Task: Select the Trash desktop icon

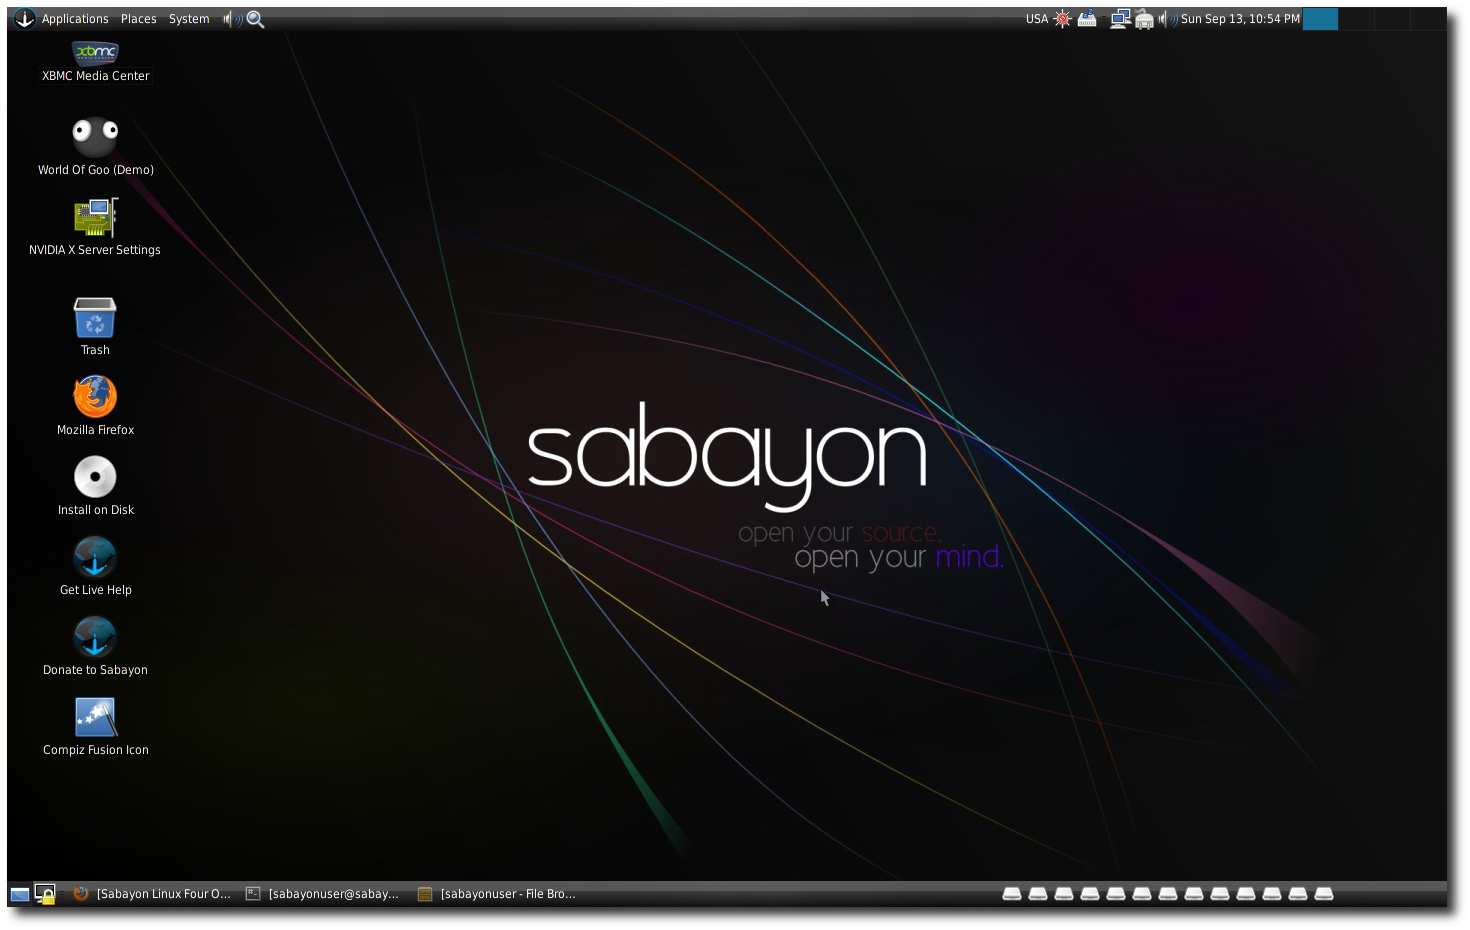Action: 95,326
